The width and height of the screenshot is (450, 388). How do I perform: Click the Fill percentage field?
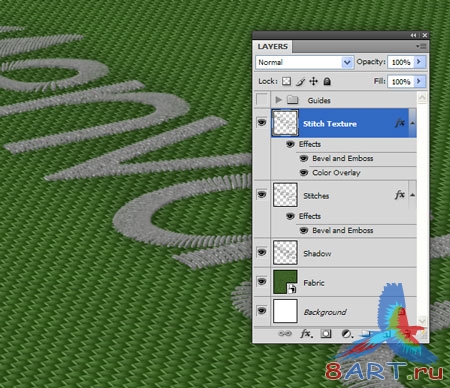[401, 81]
